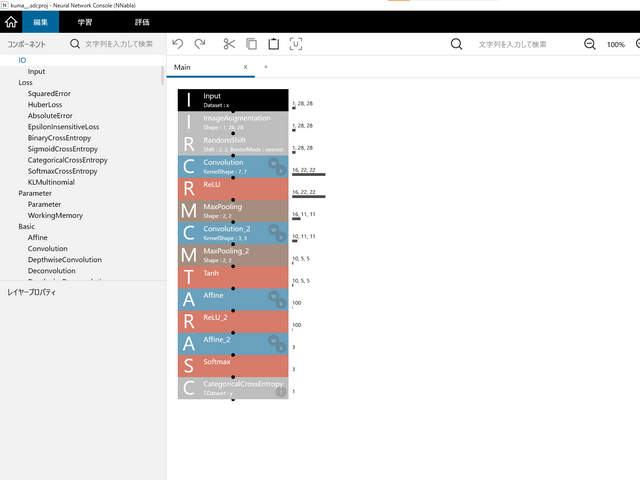Cut the selected layer with scissors icon
Viewport: 640px width, 480px height.
point(229,44)
